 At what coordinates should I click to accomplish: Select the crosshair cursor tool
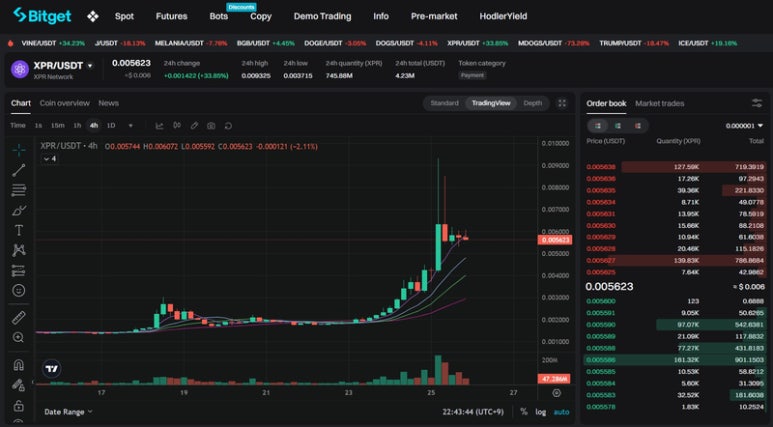[19, 149]
